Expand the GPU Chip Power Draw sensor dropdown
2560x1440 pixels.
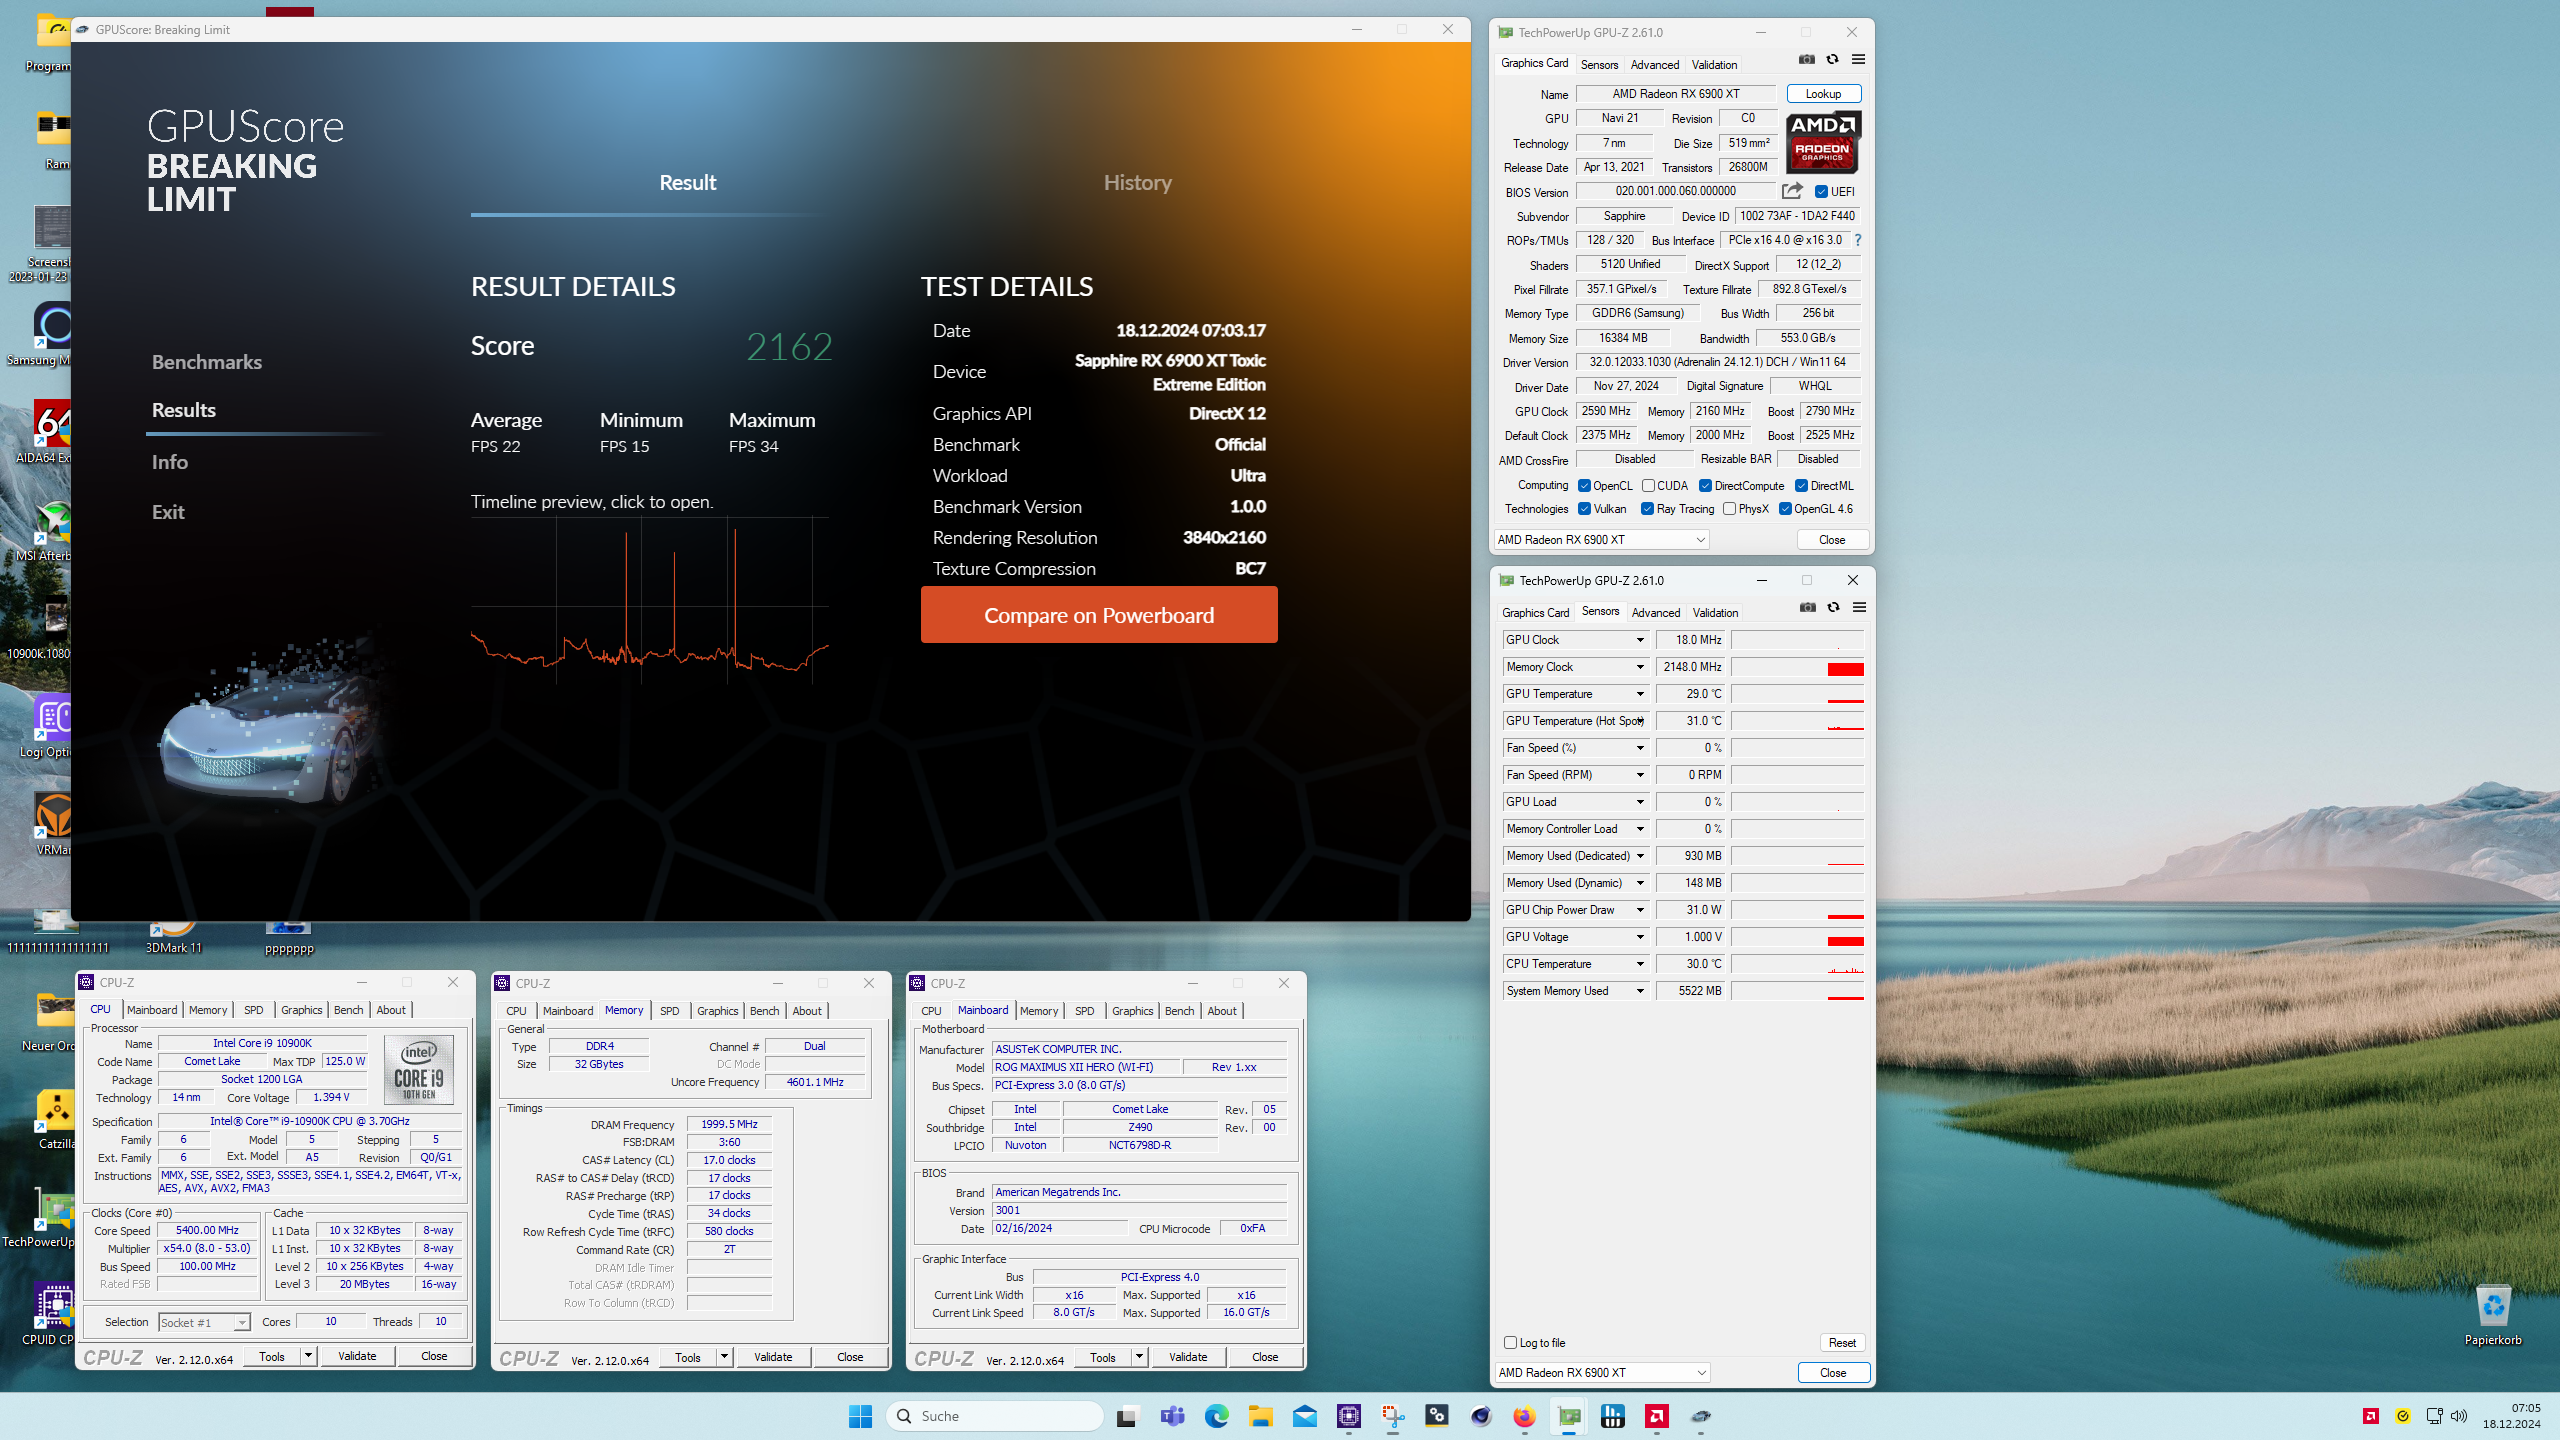coord(1640,910)
